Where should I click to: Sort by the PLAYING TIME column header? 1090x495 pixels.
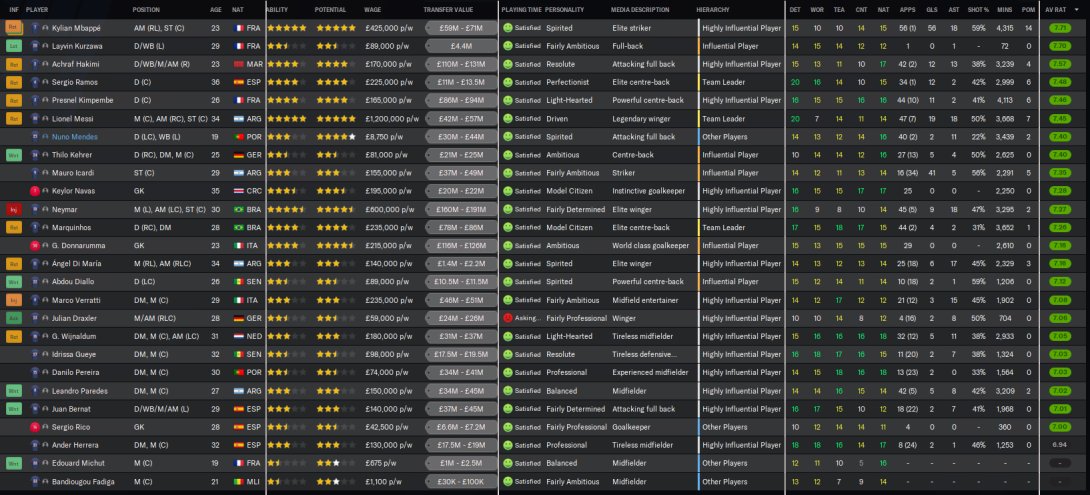click(521, 10)
